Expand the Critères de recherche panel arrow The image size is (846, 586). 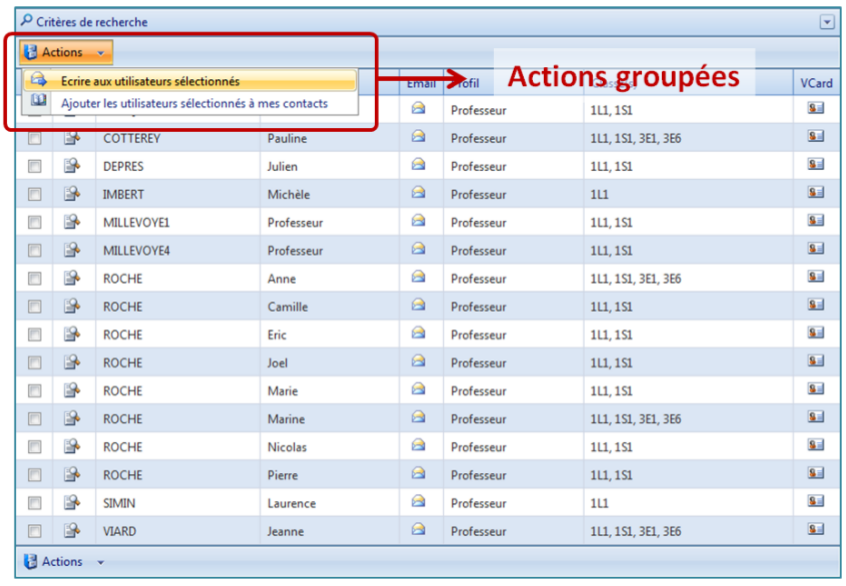coord(826,22)
